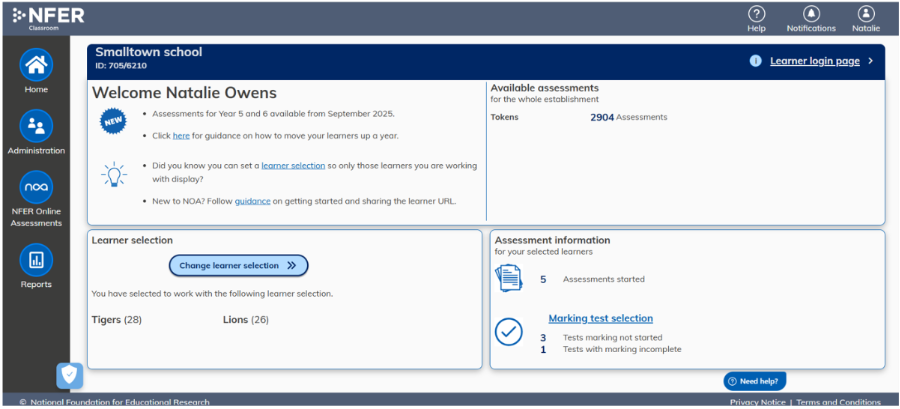
Task: Click the Need help? button
Action: [x=754, y=381]
